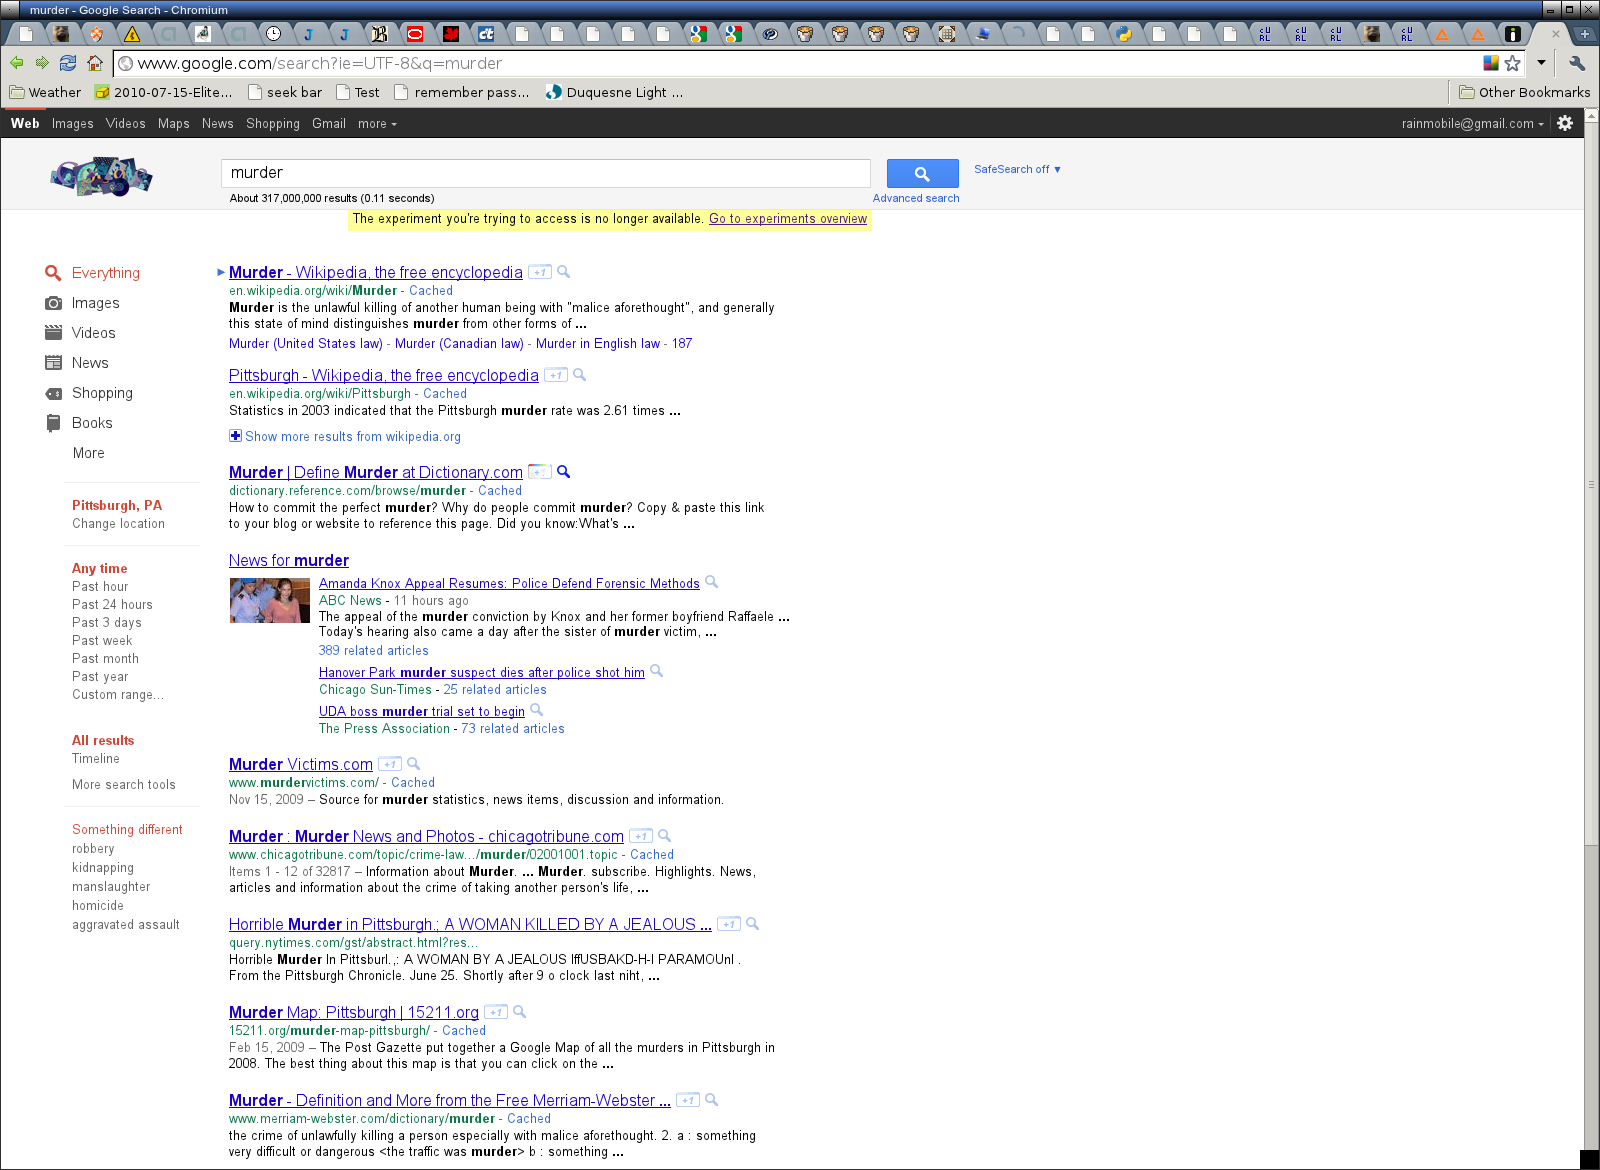Expand More search tools
The height and width of the screenshot is (1170, 1600).
click(x=124, y=785)
